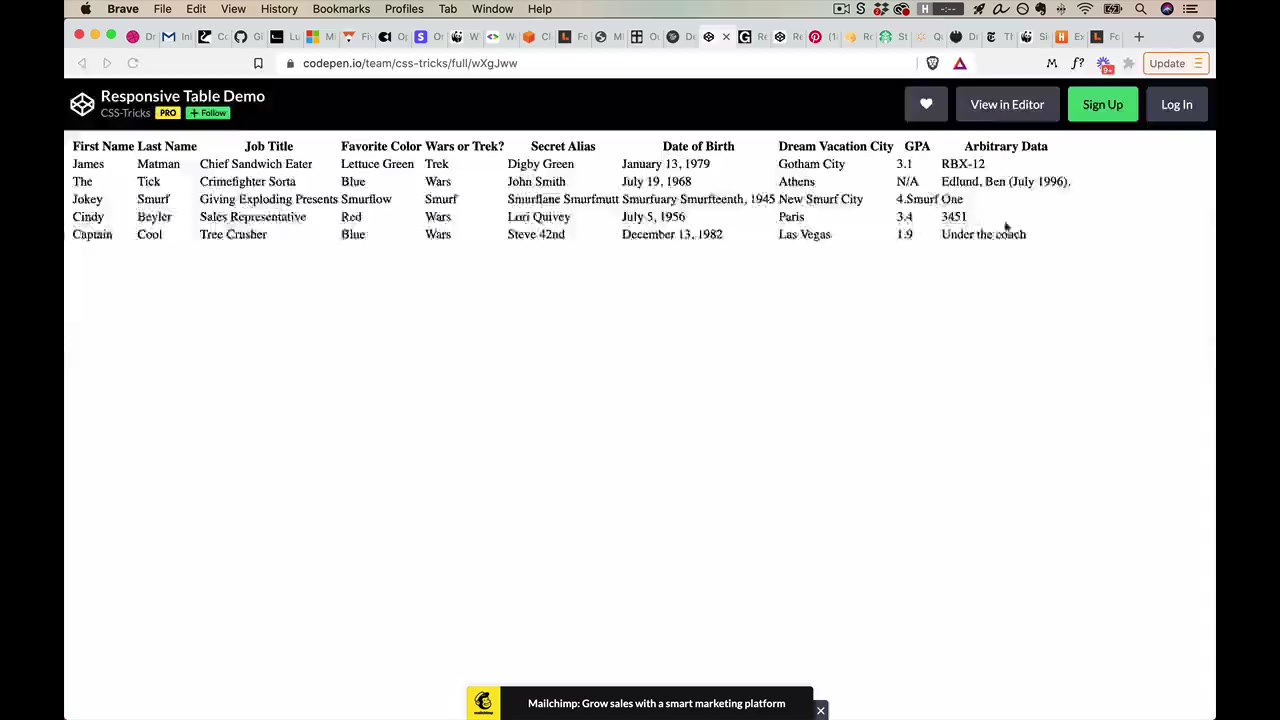This screenshot has height=720, width=1280.
Task: Click the View in Editor button
Action: point(1007,104)
